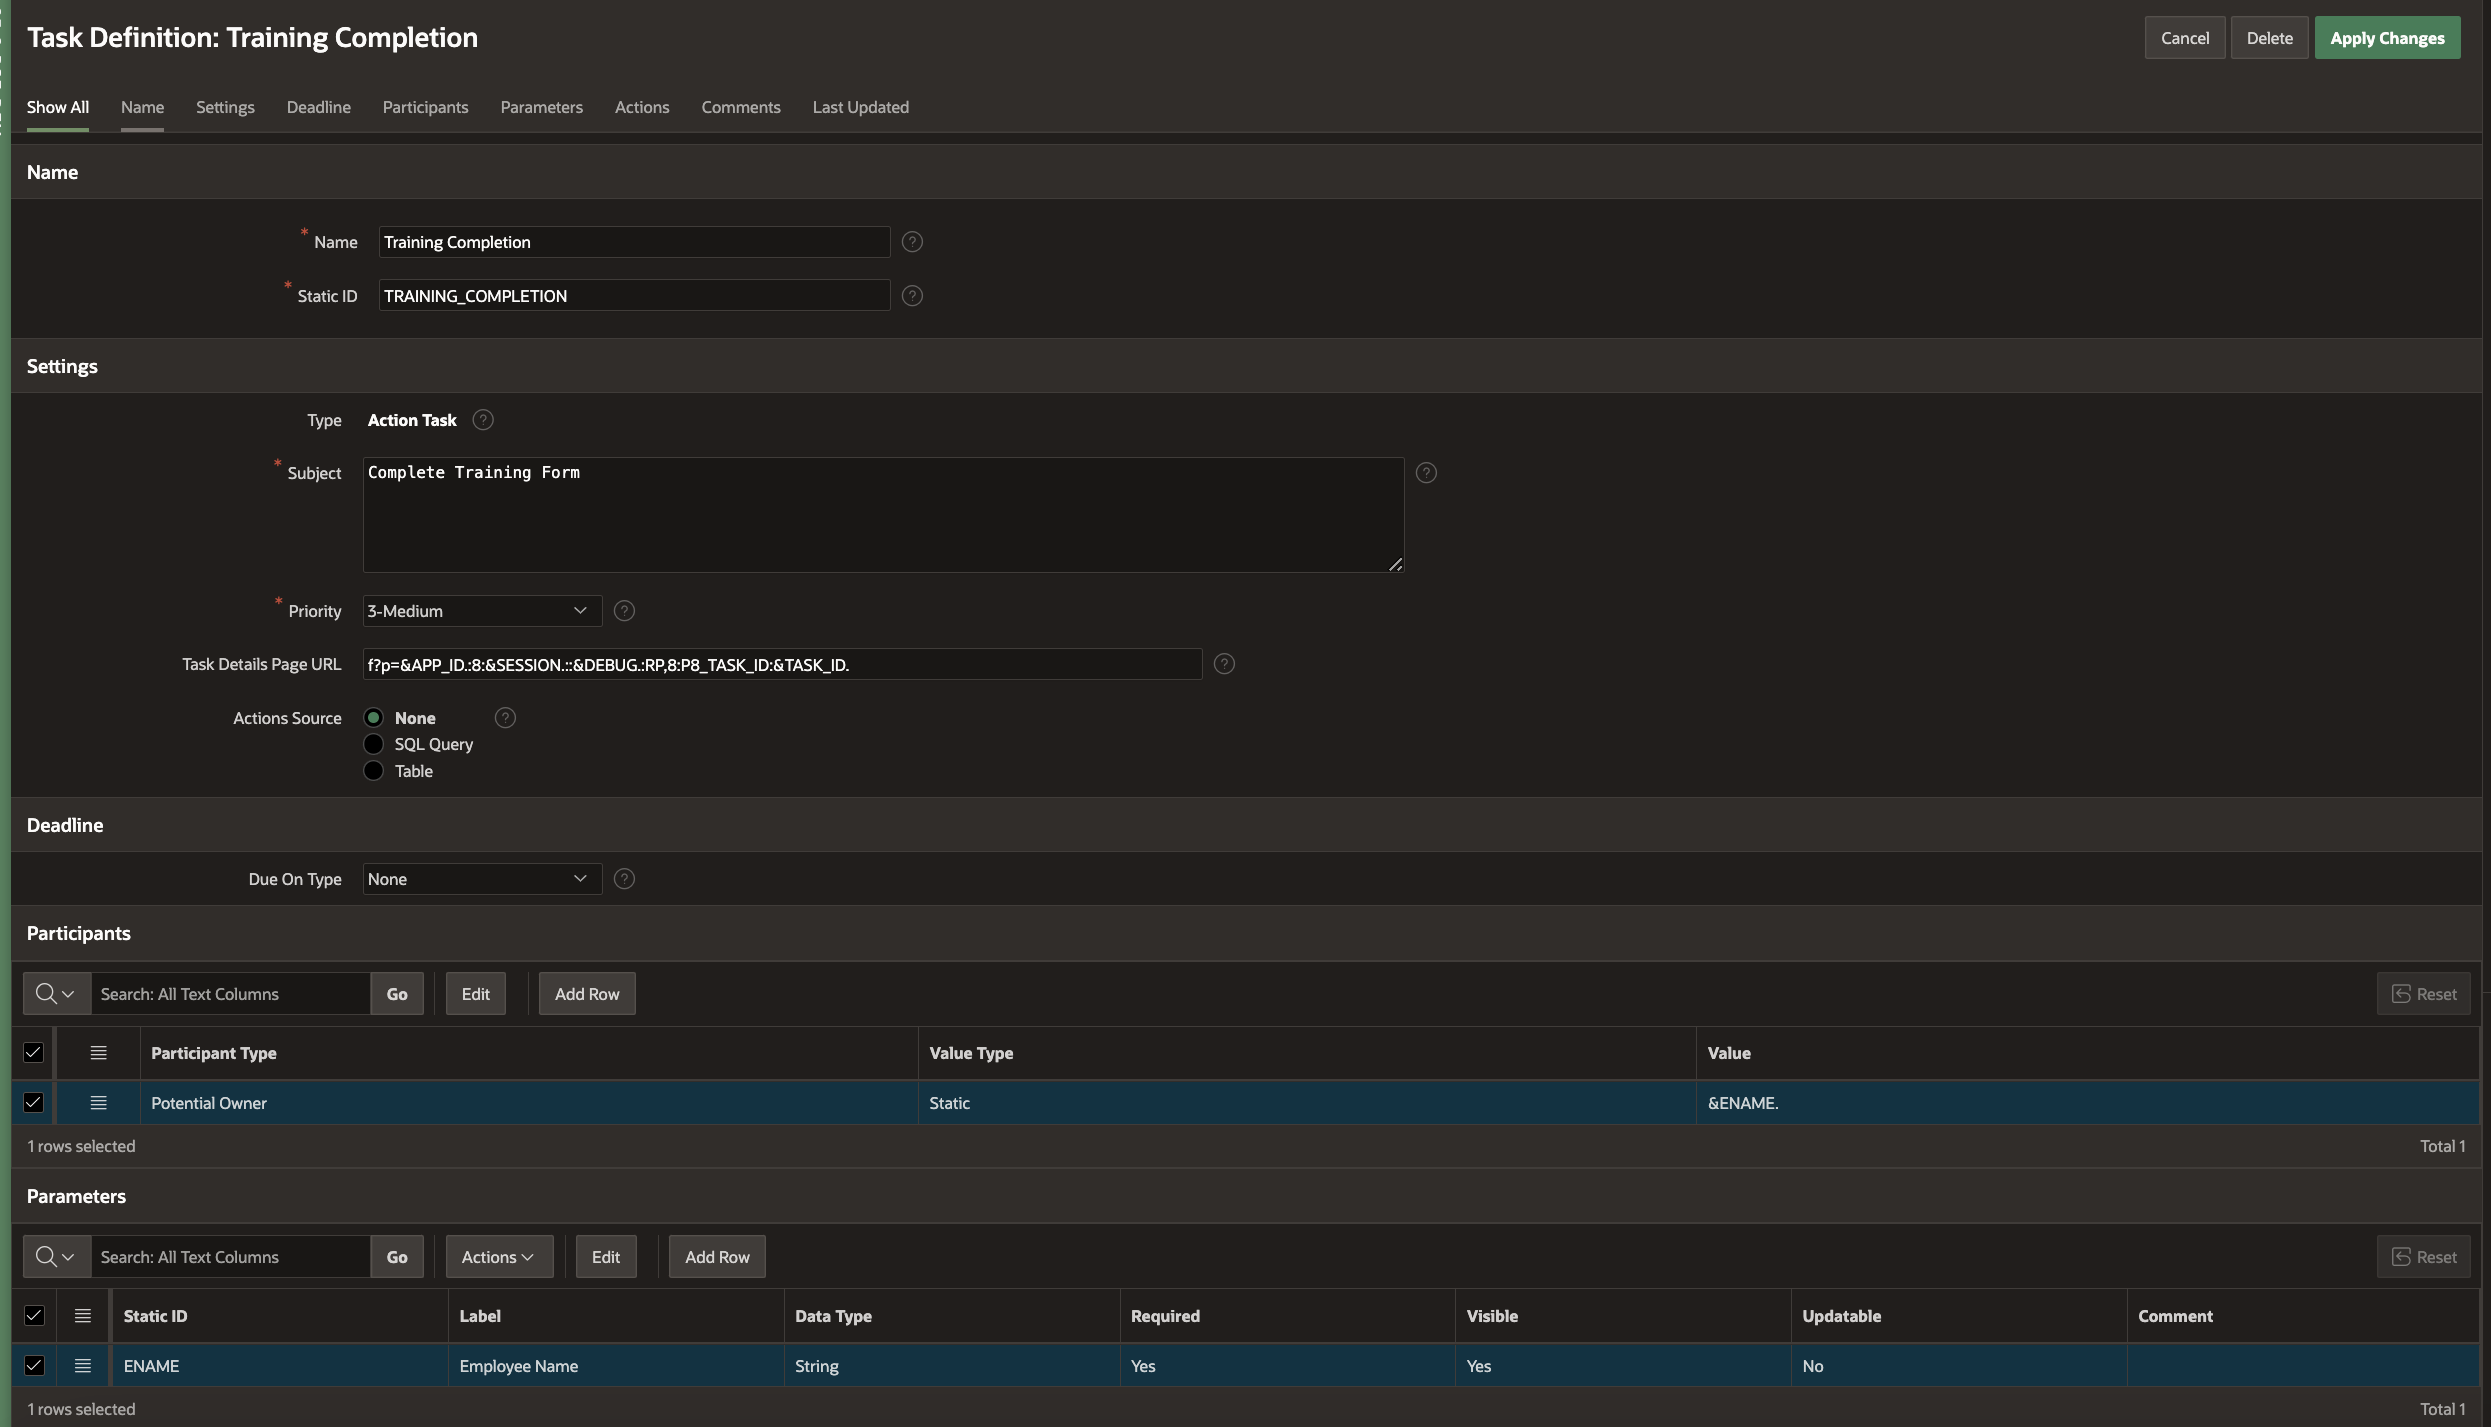2491x1427 pixels.
Task: Click help icon next to Due On Type
Action: click(624, 879)
